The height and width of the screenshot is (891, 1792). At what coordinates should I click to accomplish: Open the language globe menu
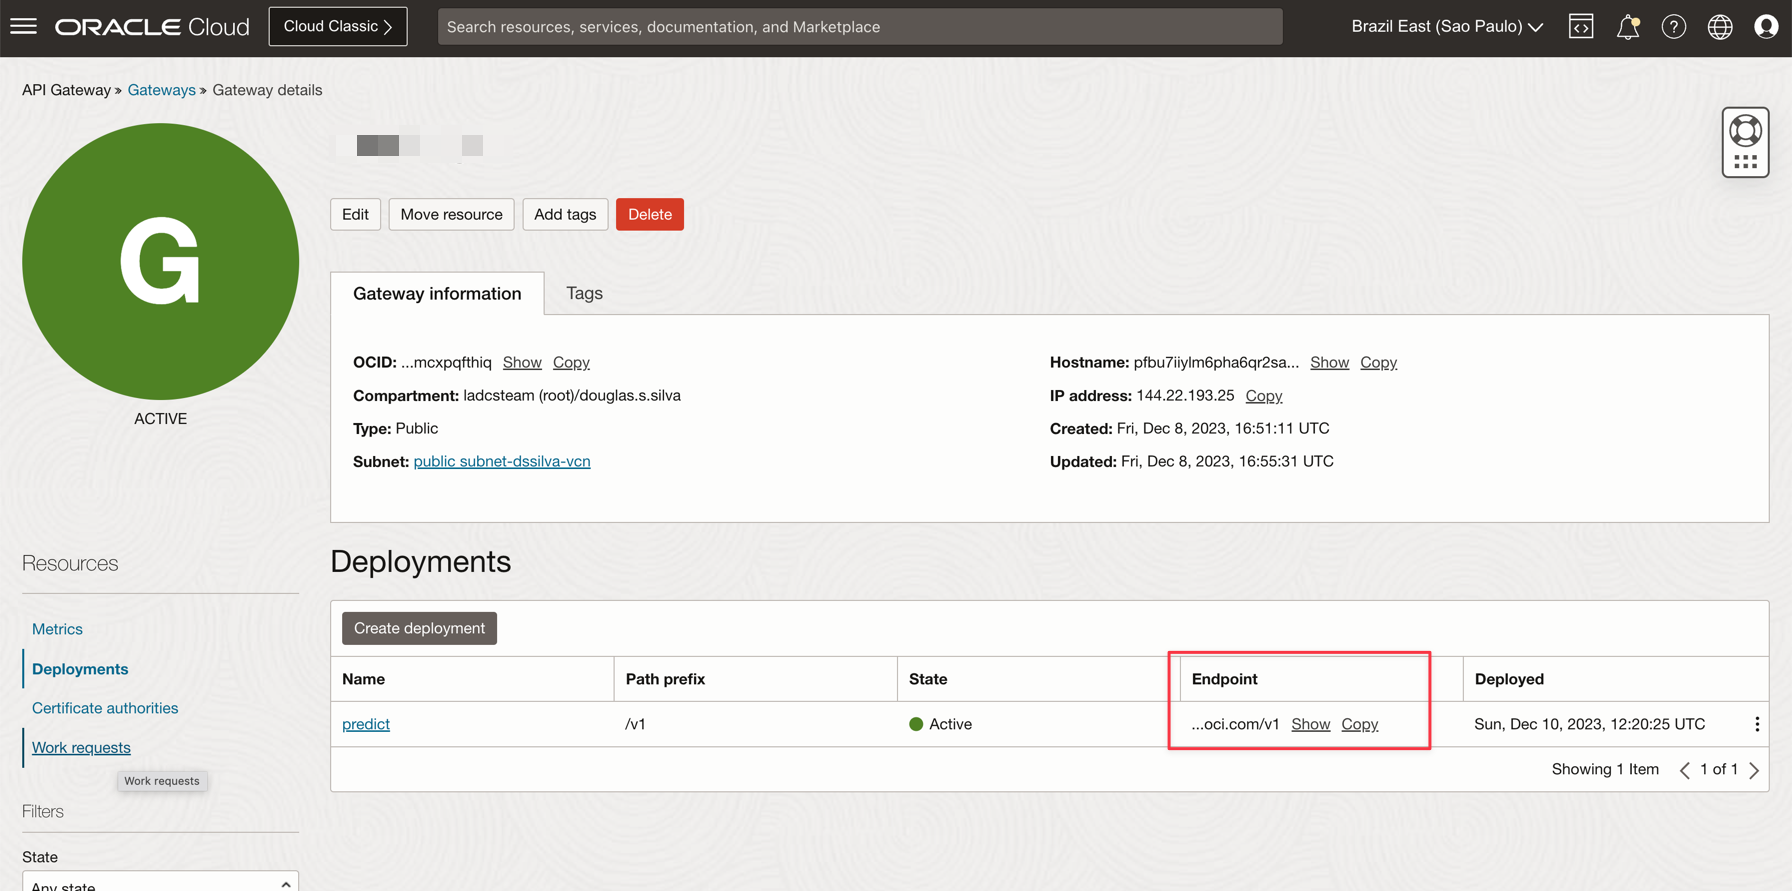[1719, 27]
